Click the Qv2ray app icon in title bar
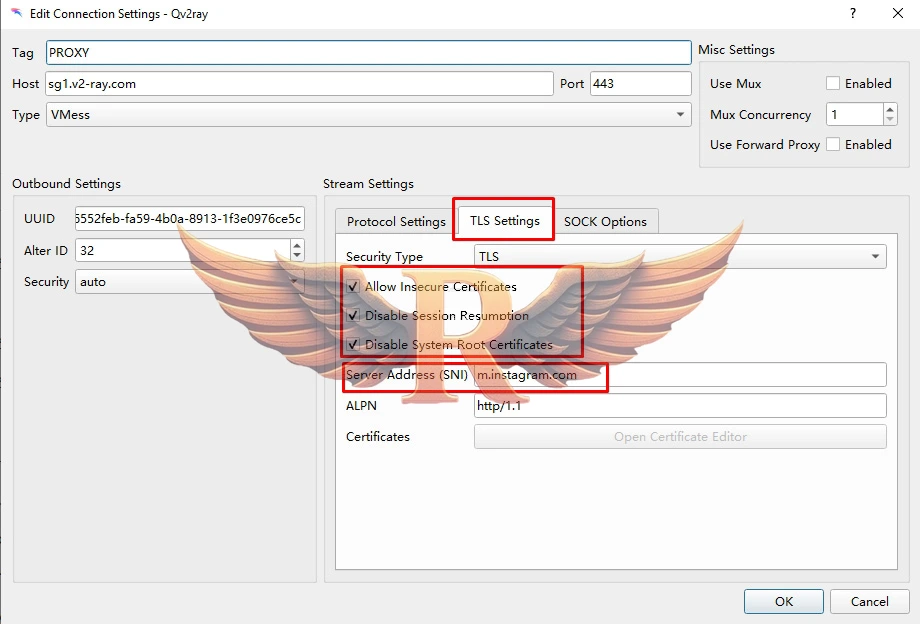The image size is (920, 624). (16, 14)
